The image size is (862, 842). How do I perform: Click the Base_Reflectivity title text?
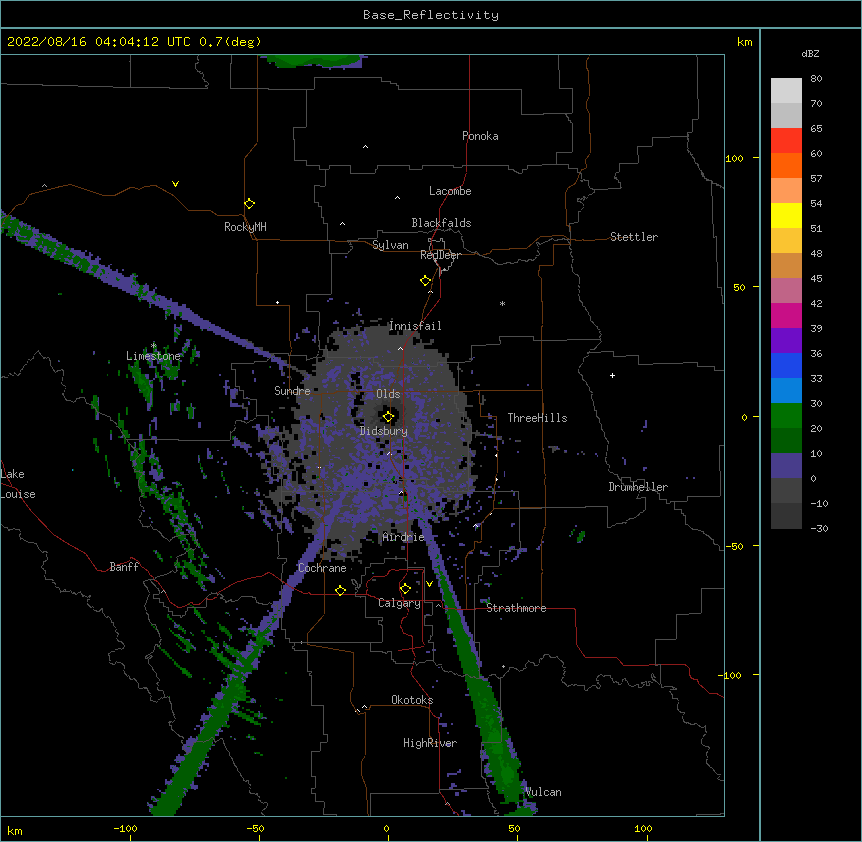[x=431, y=15]
